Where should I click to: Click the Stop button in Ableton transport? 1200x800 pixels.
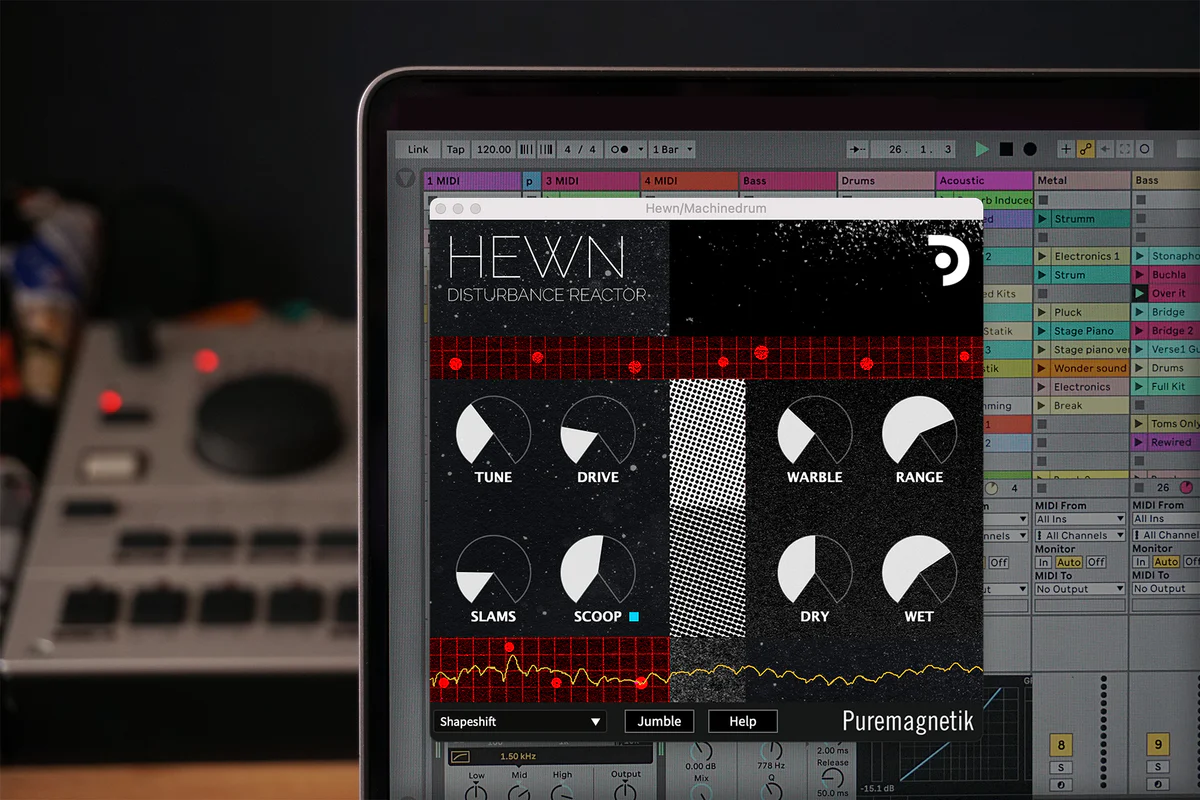pos(1006,149)
